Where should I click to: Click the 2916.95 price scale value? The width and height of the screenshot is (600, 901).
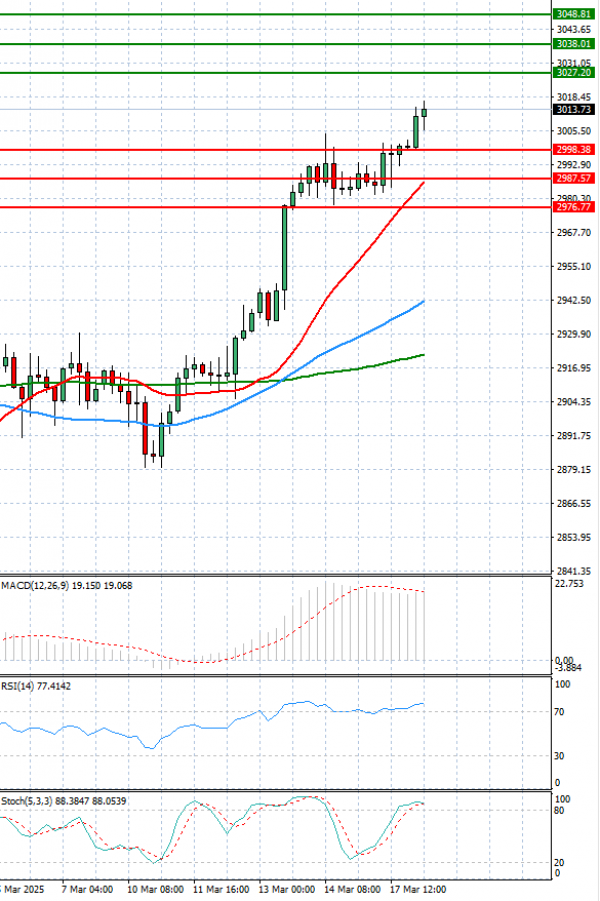pos(574,368)
